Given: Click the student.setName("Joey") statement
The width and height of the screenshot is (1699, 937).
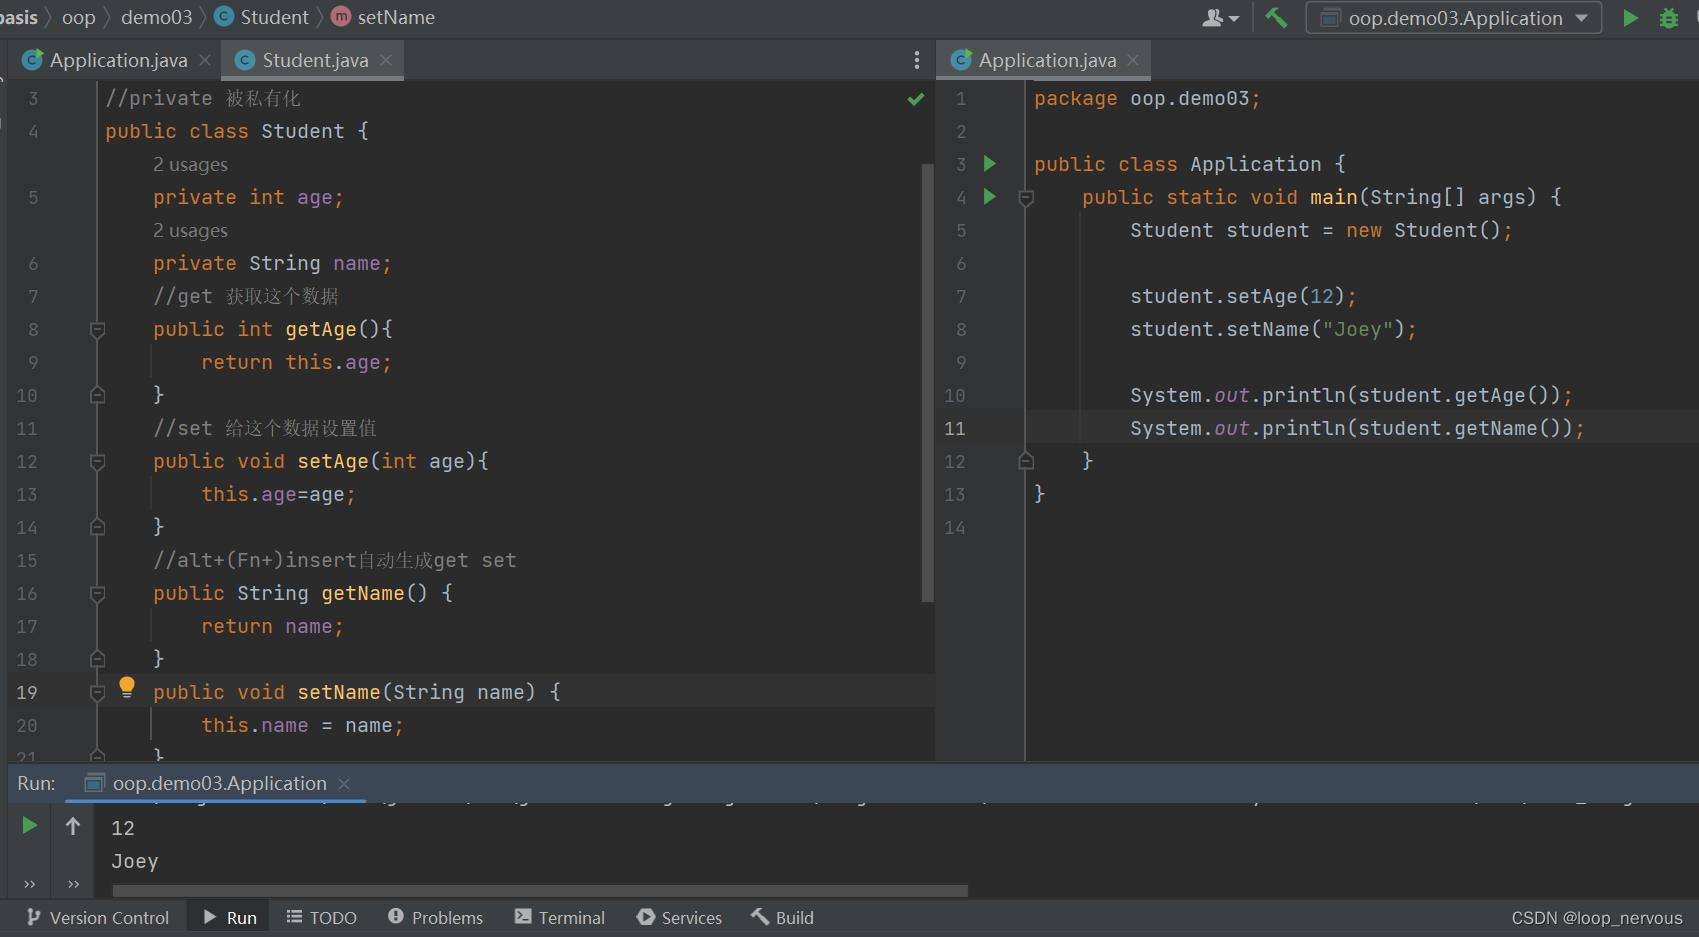Looking at the screenshot, I should 1273,329.
